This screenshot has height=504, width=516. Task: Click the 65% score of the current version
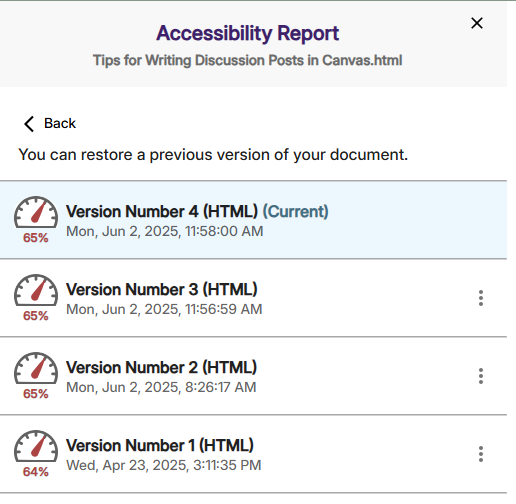[36, 238]
